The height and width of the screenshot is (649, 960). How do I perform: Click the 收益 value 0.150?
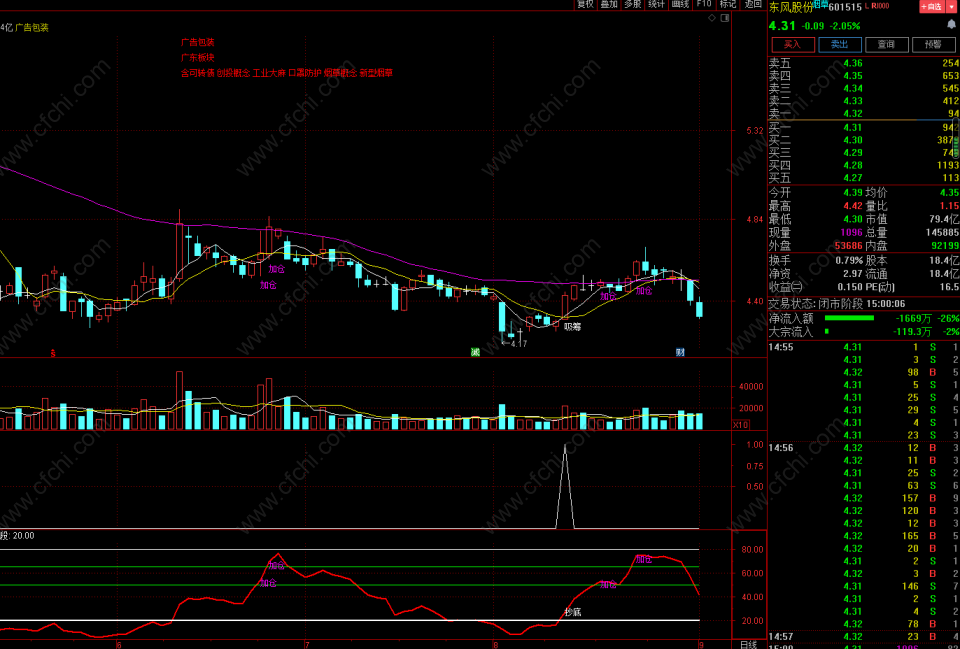point(850,287)
